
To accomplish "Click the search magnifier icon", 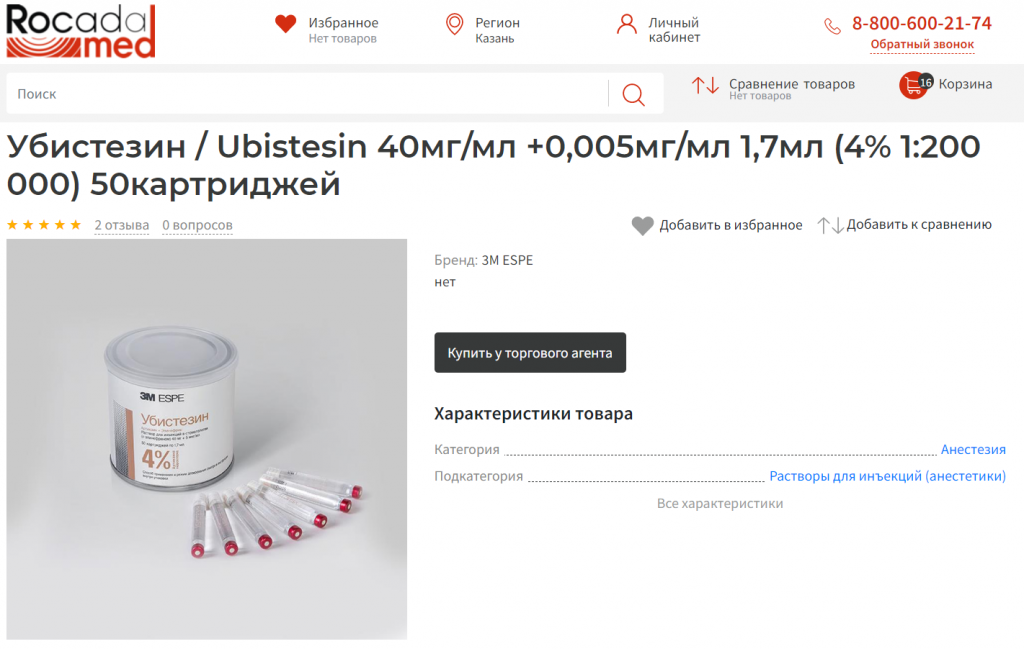I will tap(633, 94).
